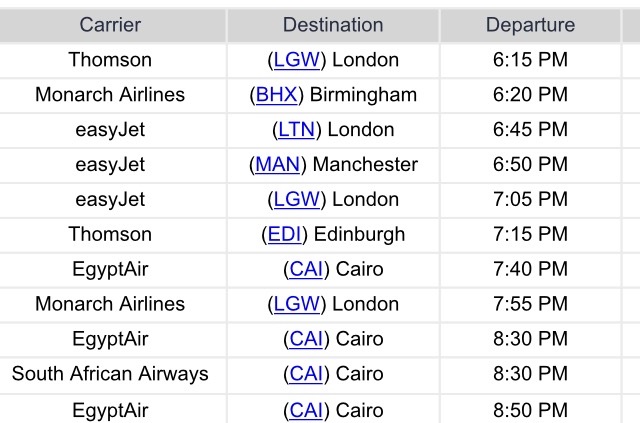Select Monarch Airlines cell in Birmingham row
The height and width of the screenshot is (423, 640).
110,95
